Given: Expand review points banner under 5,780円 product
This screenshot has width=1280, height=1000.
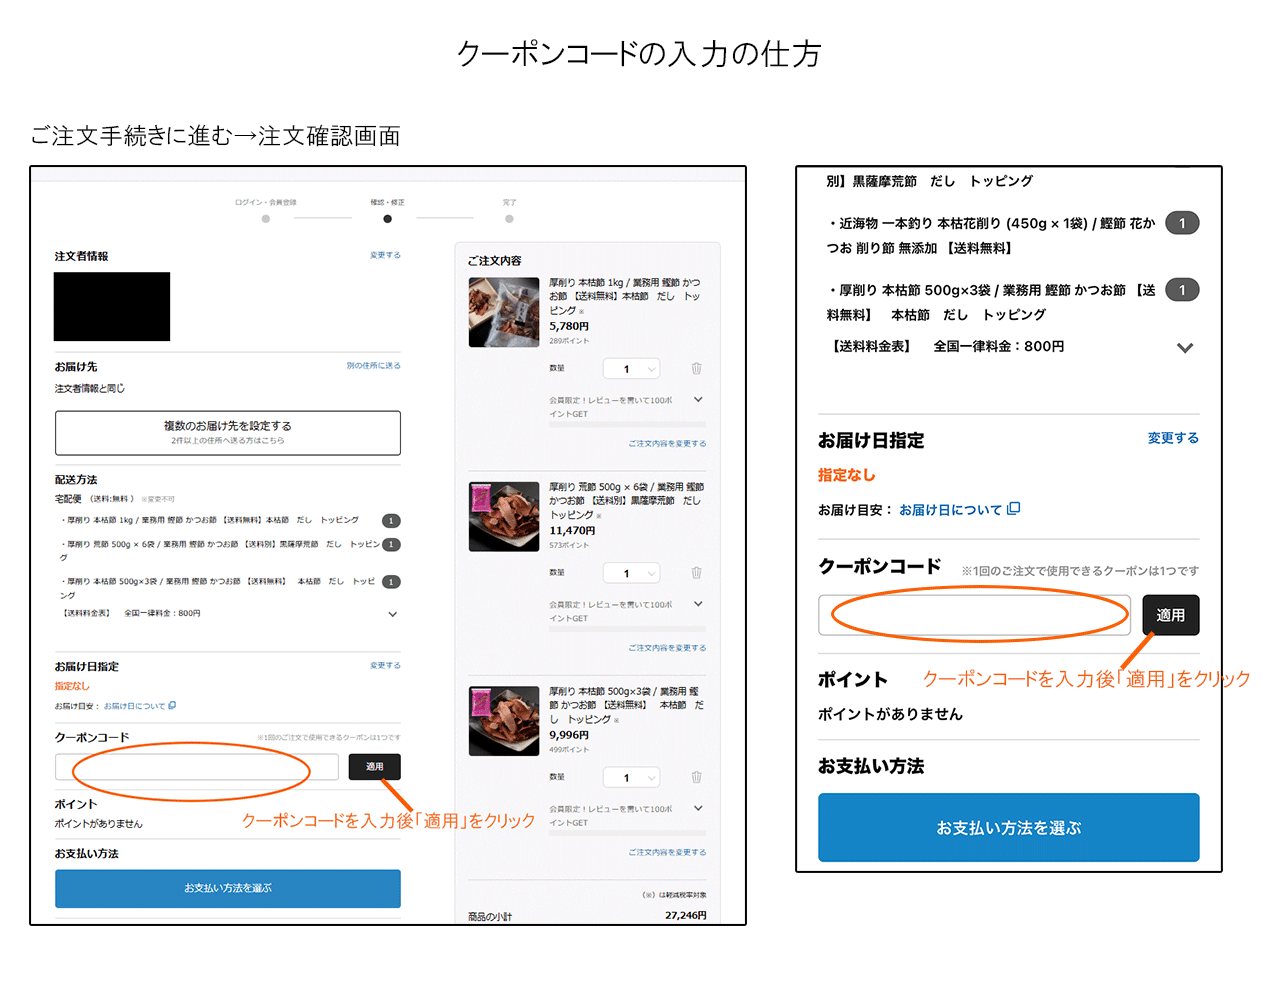Looking at the screenshot, I should pos(698,400).
